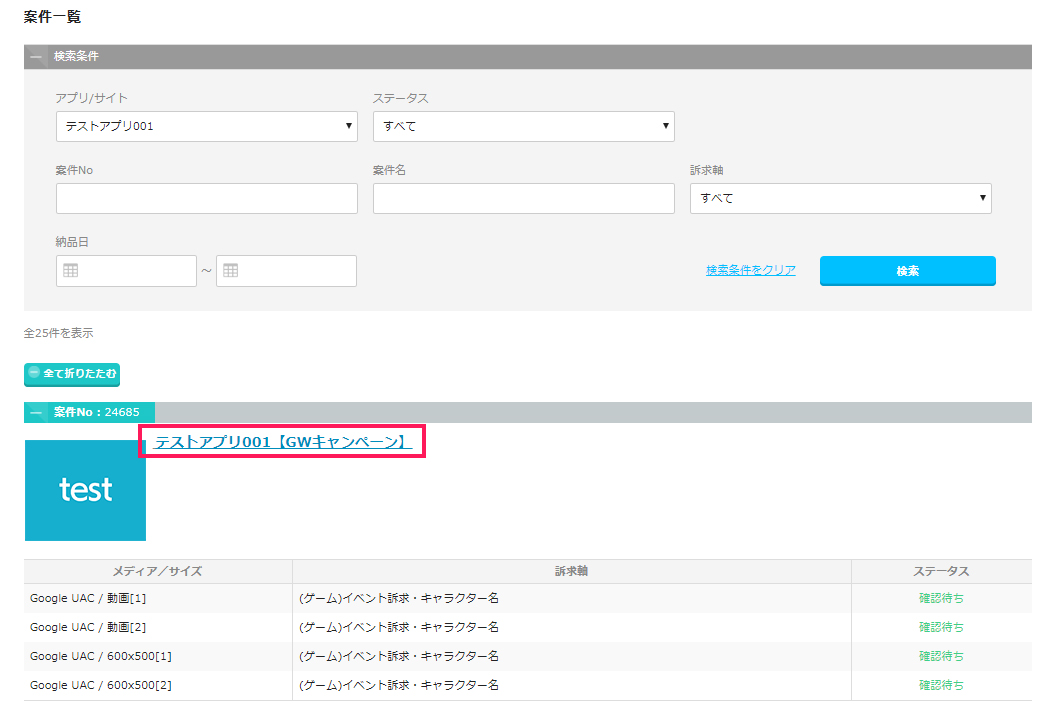Click the メディア／サイズ column header
Image resolution: width=1050 pixels, height=719 pixels.
[x=157, y=571]
